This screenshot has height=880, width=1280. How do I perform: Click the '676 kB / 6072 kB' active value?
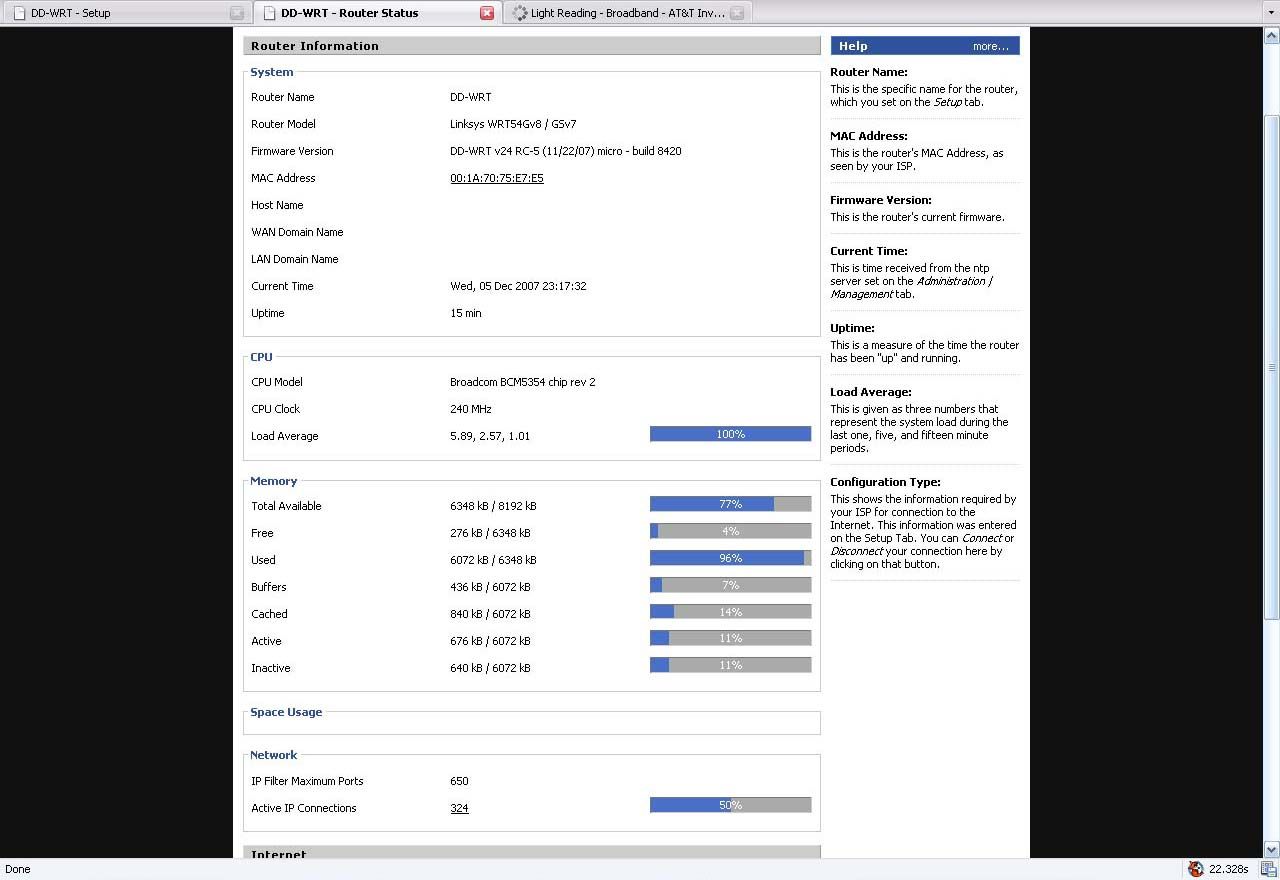pyautogui.click(x=490, y=641)
